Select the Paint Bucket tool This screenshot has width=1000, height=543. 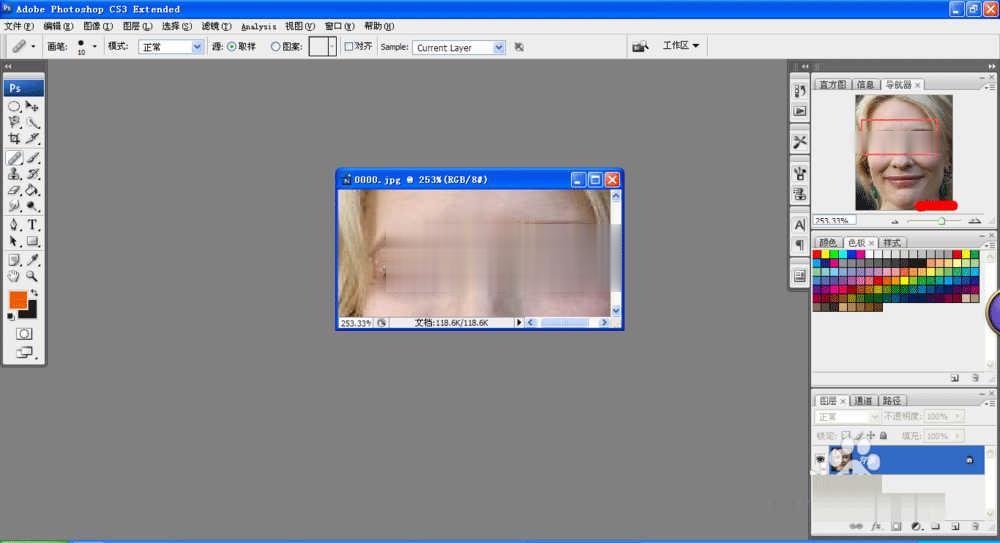pyautogui.click(x=32, y=190)
